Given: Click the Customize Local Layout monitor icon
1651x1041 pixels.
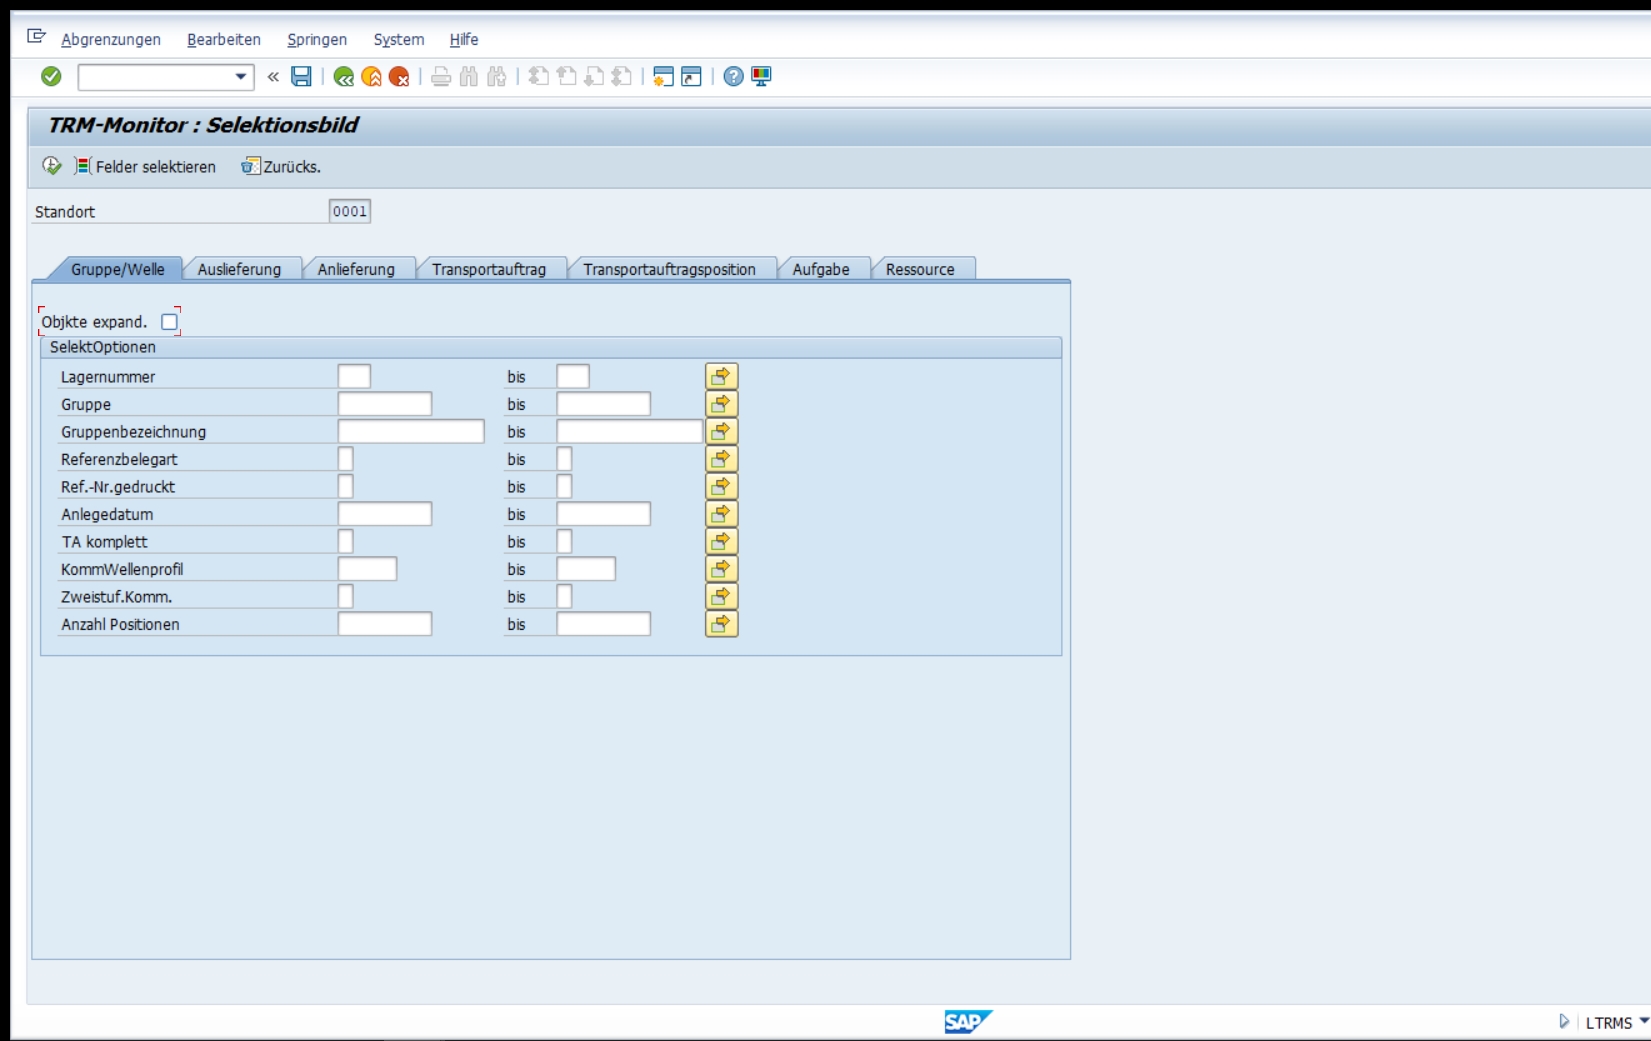Looking at the screenshot, I should (x=761, y=77).
